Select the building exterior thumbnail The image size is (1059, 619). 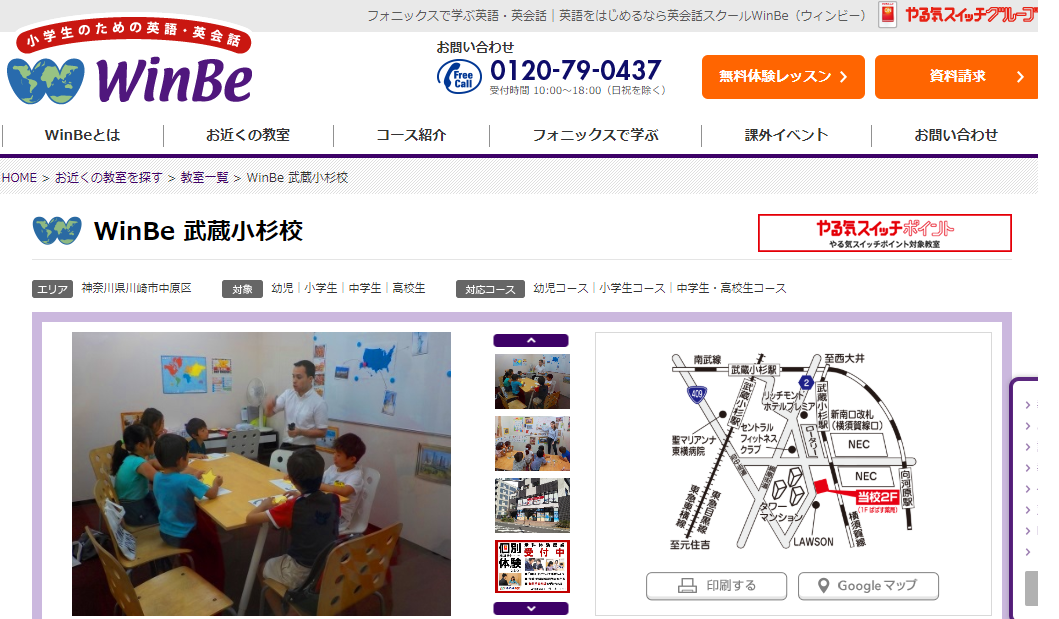tap(532, 506)
